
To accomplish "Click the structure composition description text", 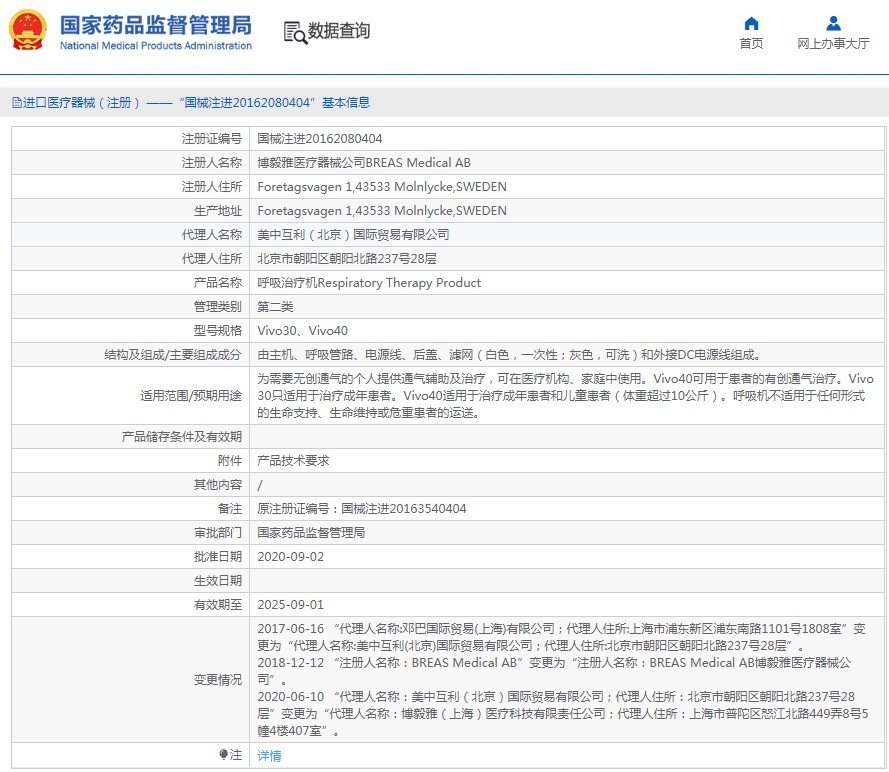I will (x=509, y=355).
